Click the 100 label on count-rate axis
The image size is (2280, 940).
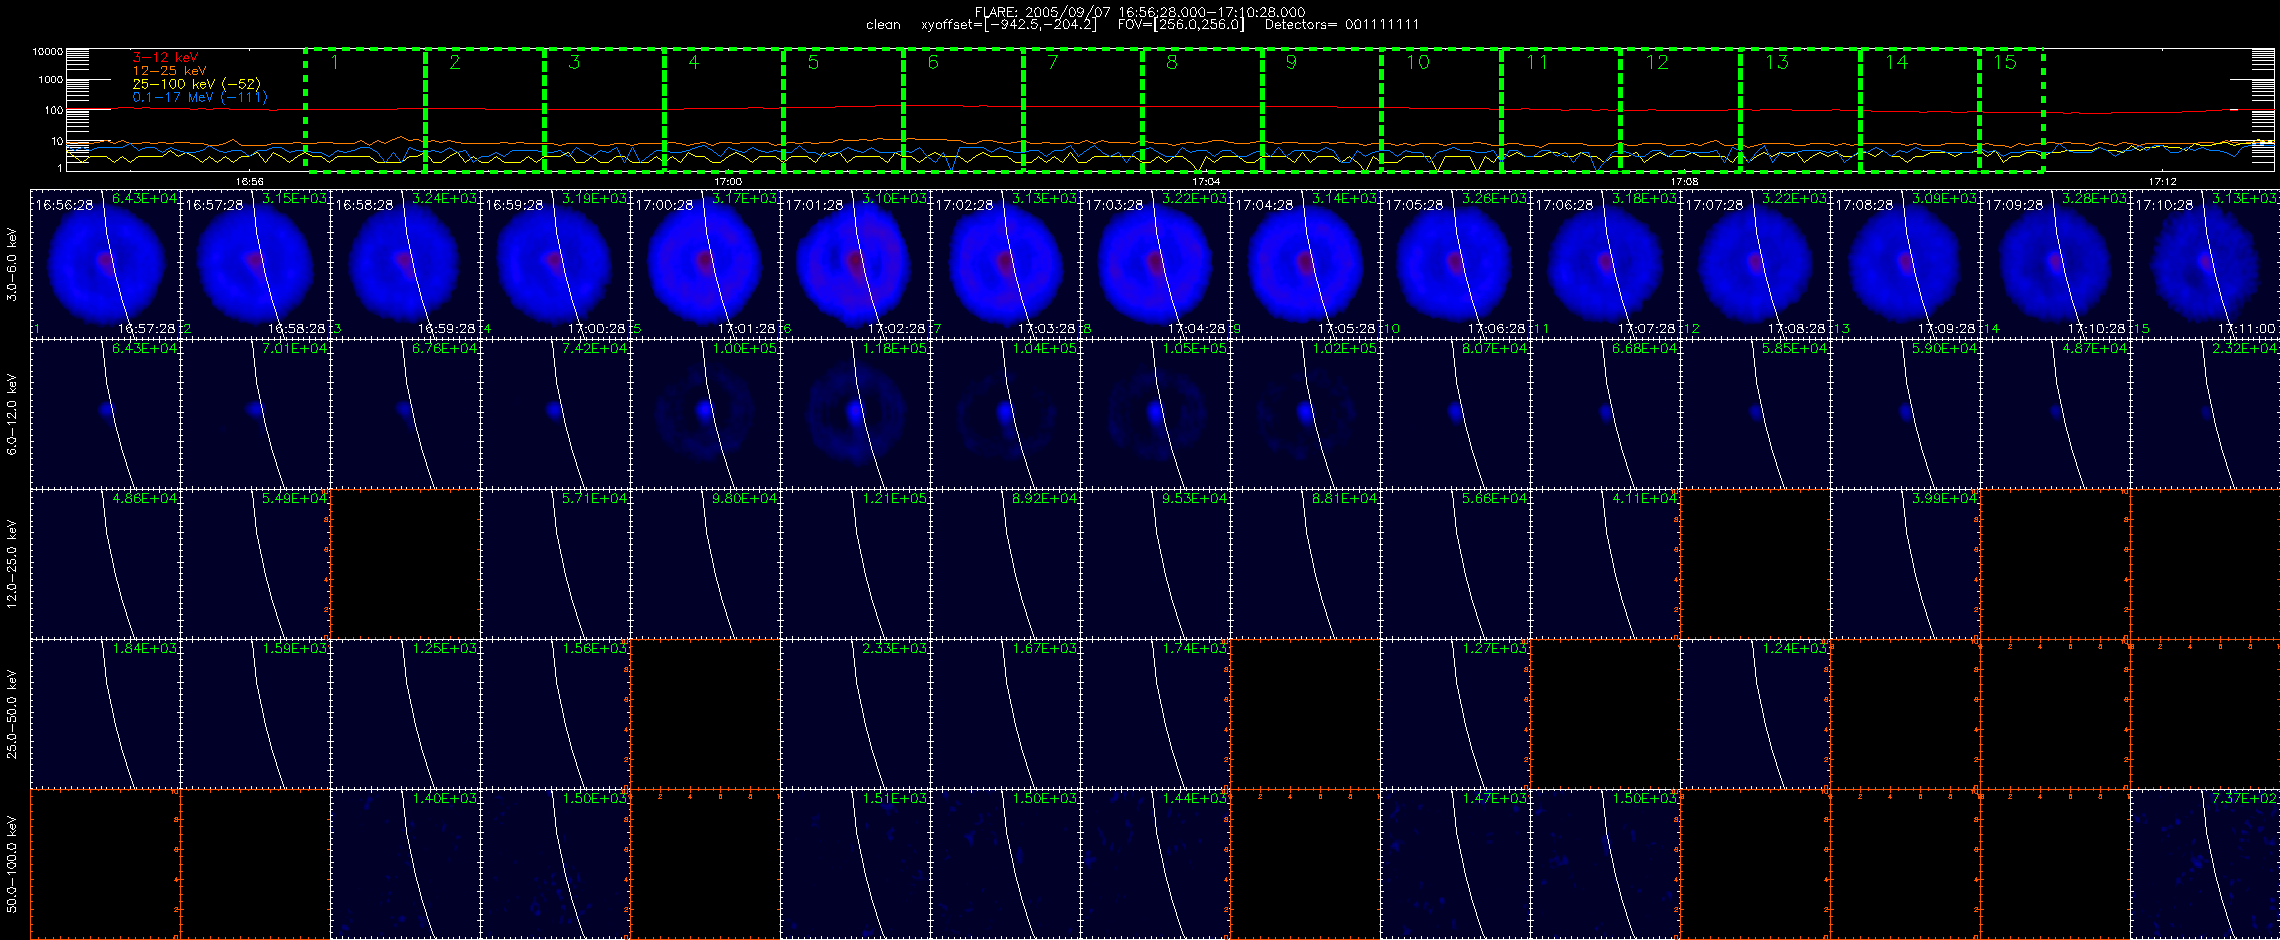54,111
